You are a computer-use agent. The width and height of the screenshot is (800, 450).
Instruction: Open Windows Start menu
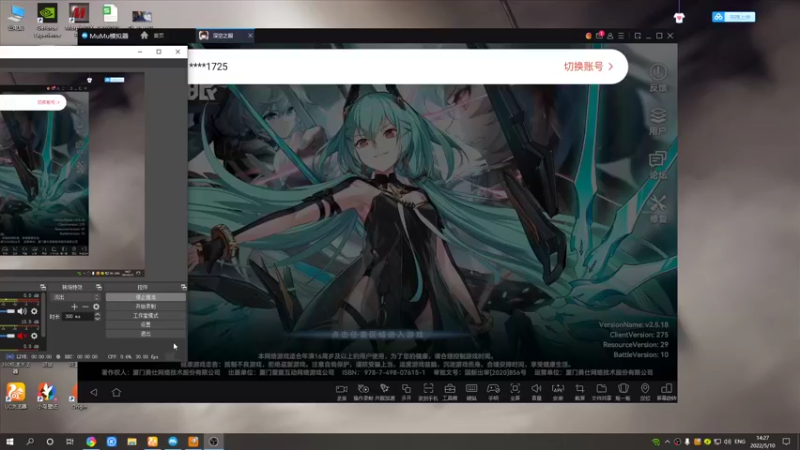pos(10,441)
